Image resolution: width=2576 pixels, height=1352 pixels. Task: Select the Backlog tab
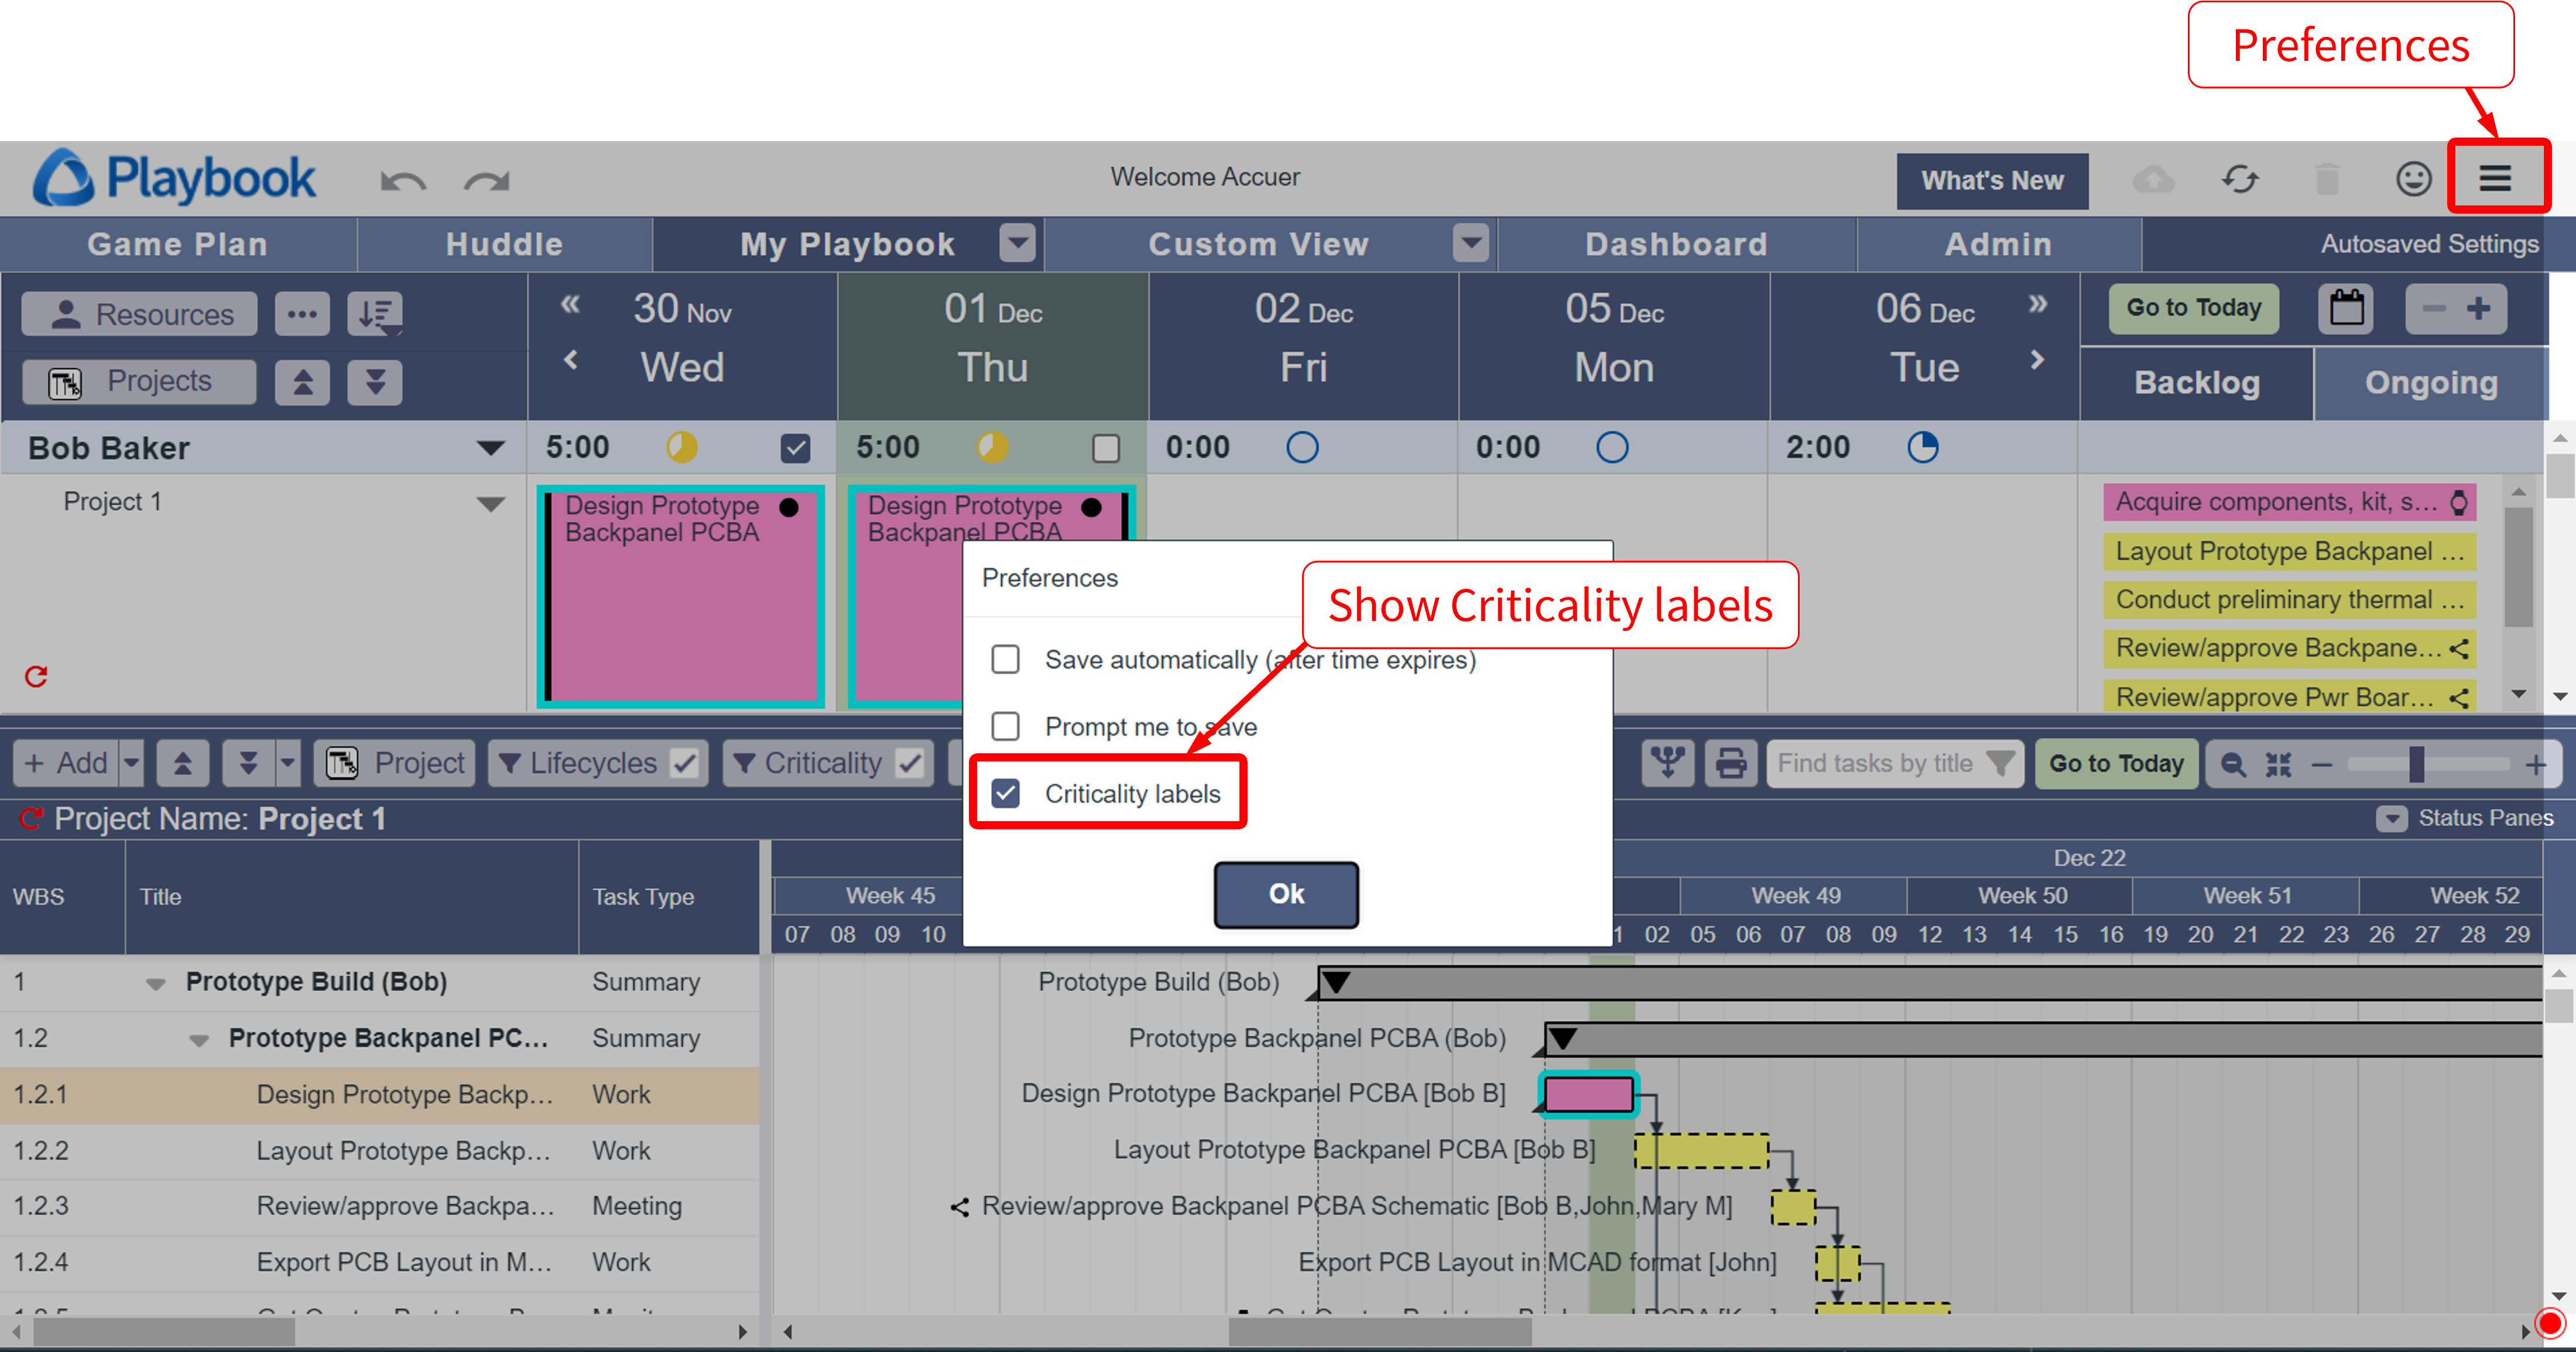click(2196, 383)
